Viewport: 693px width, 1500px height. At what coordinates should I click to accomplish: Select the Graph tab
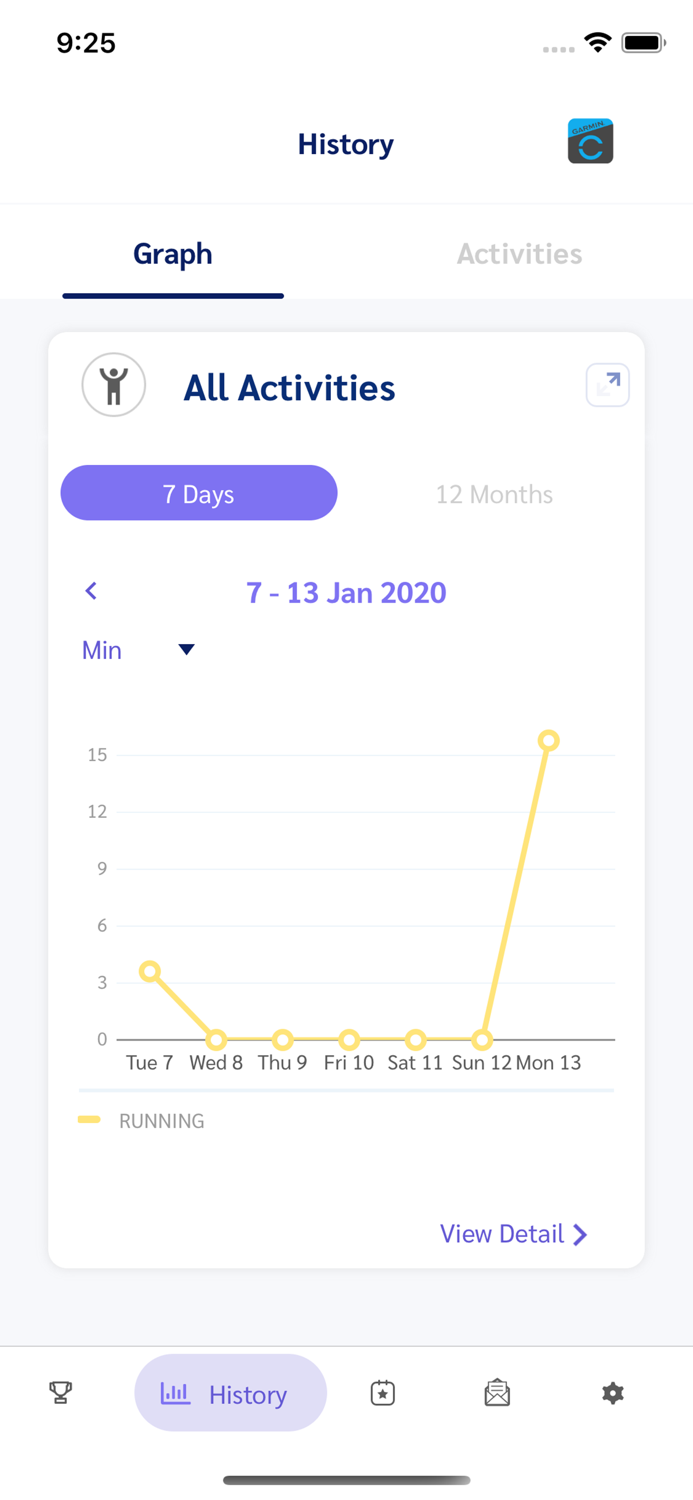[172, 253]
